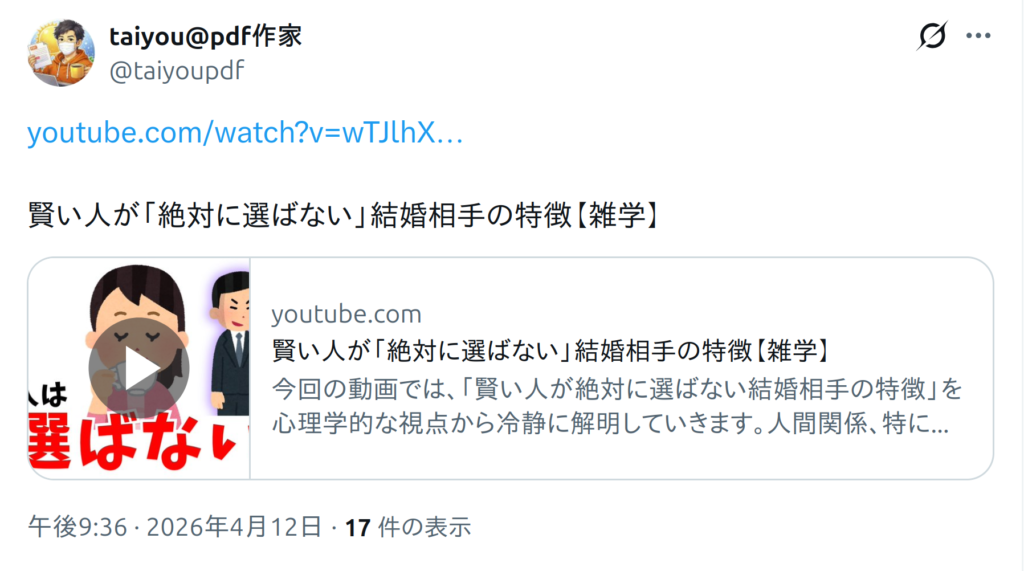Visit the @taiyoupdf handle
Viewport: 1024px width, 571px height.
(176, 71)
